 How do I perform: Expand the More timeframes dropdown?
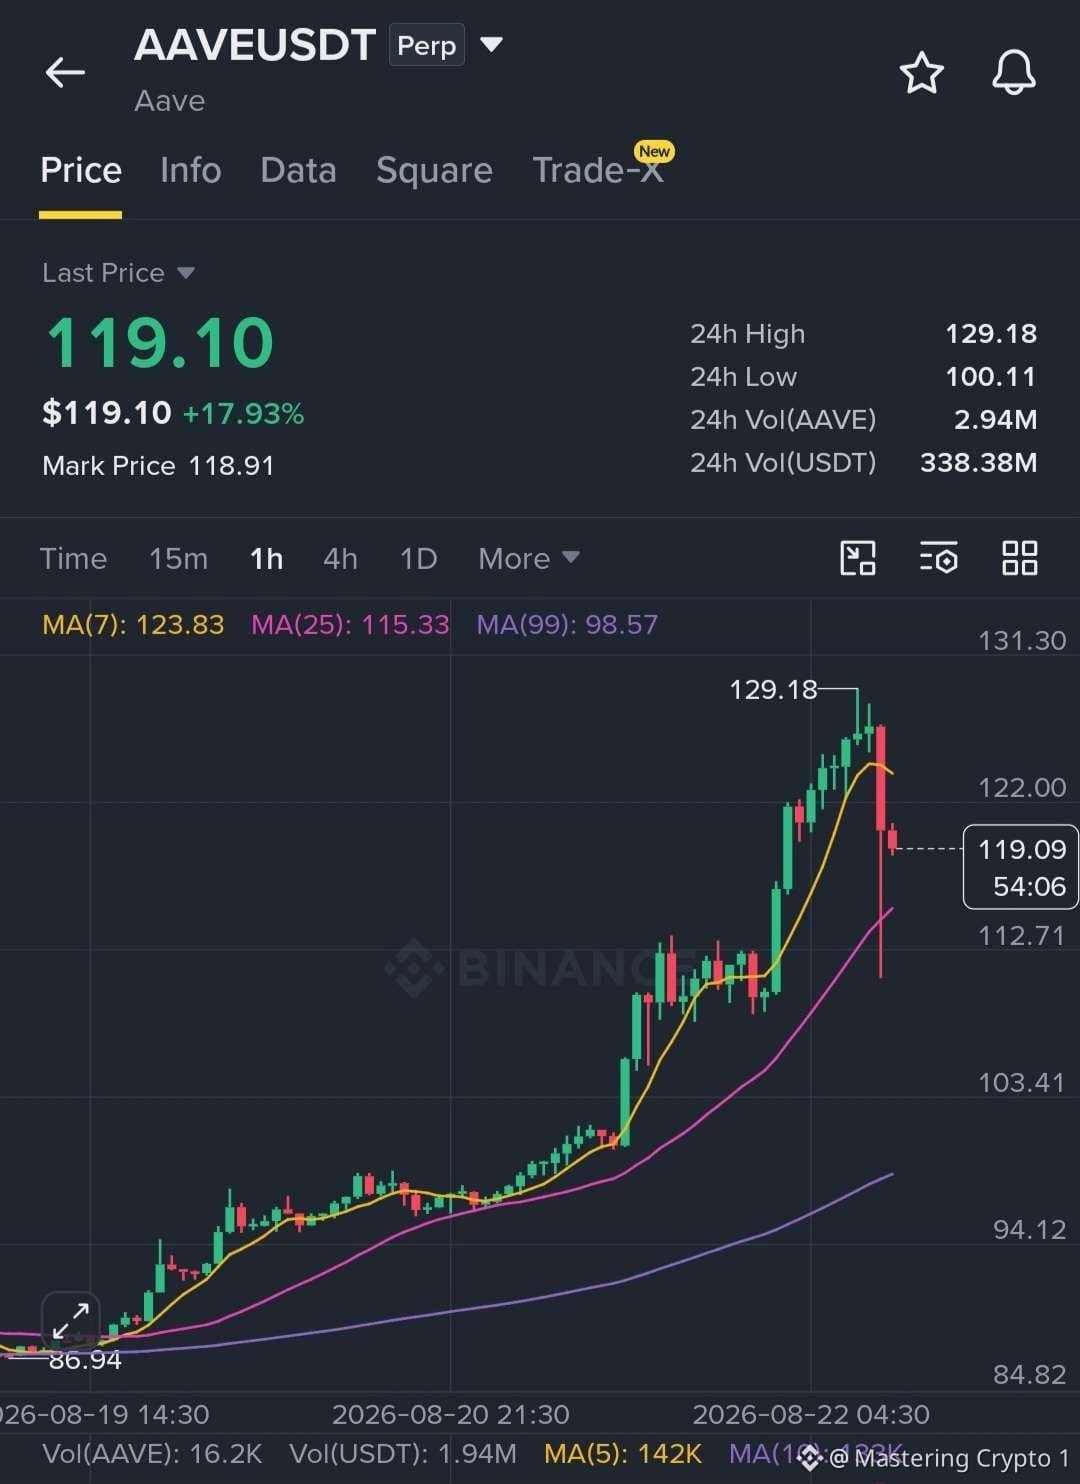528,558
